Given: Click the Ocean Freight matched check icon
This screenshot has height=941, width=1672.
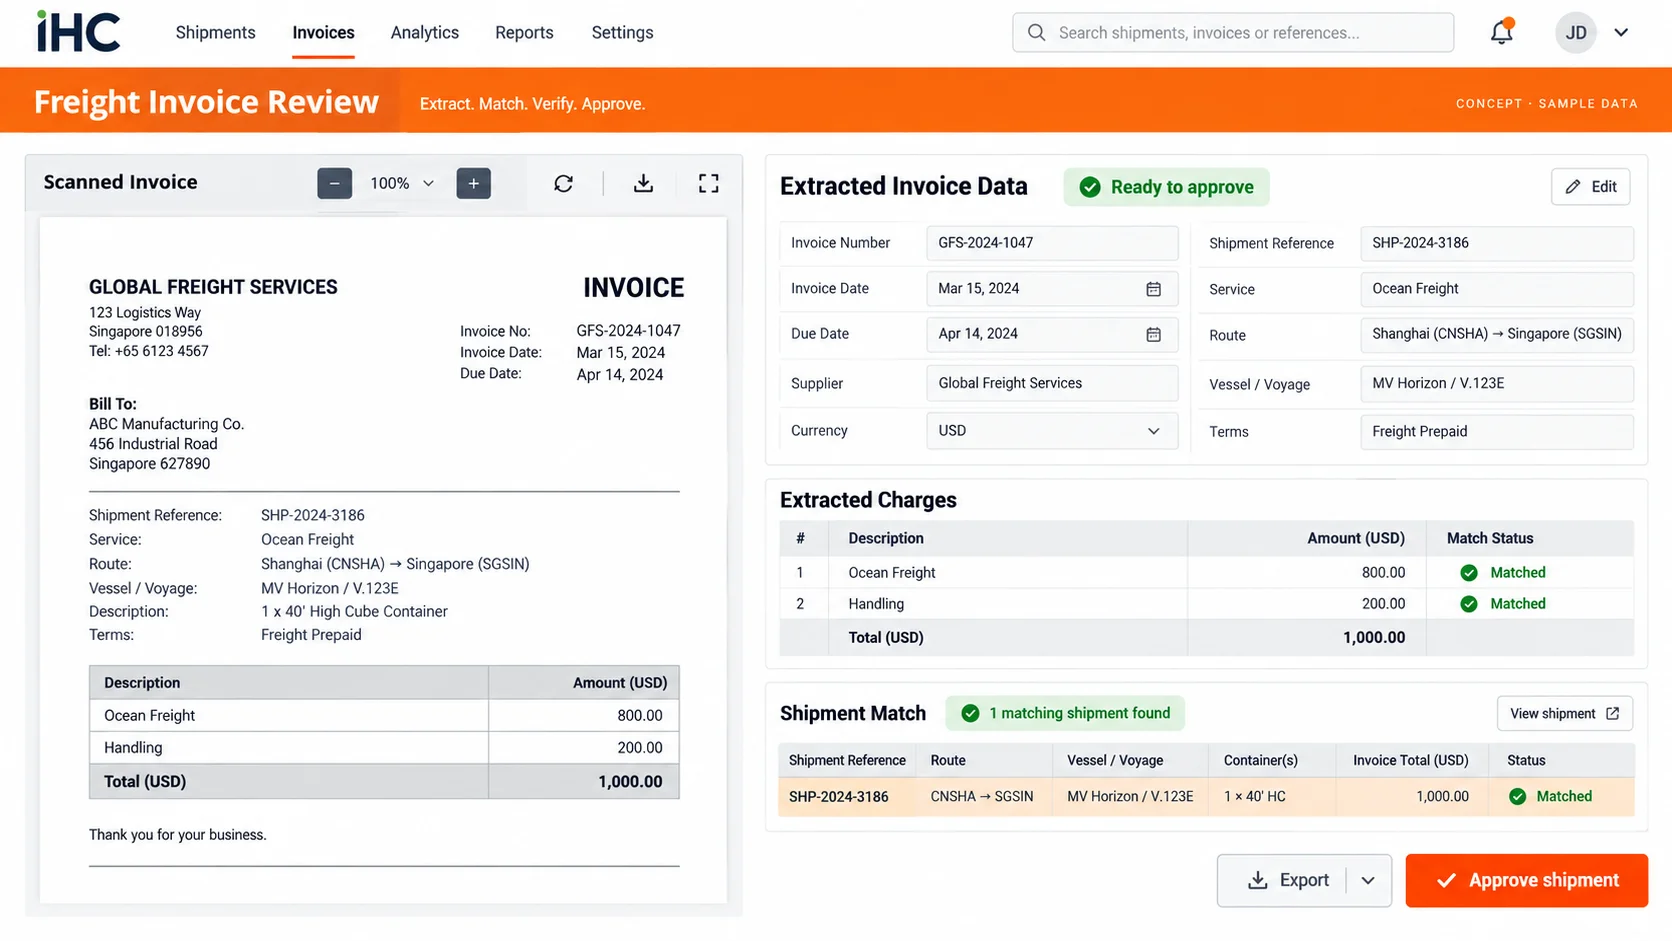Looking at the screenshot, I should click(x=1469, y=573).
